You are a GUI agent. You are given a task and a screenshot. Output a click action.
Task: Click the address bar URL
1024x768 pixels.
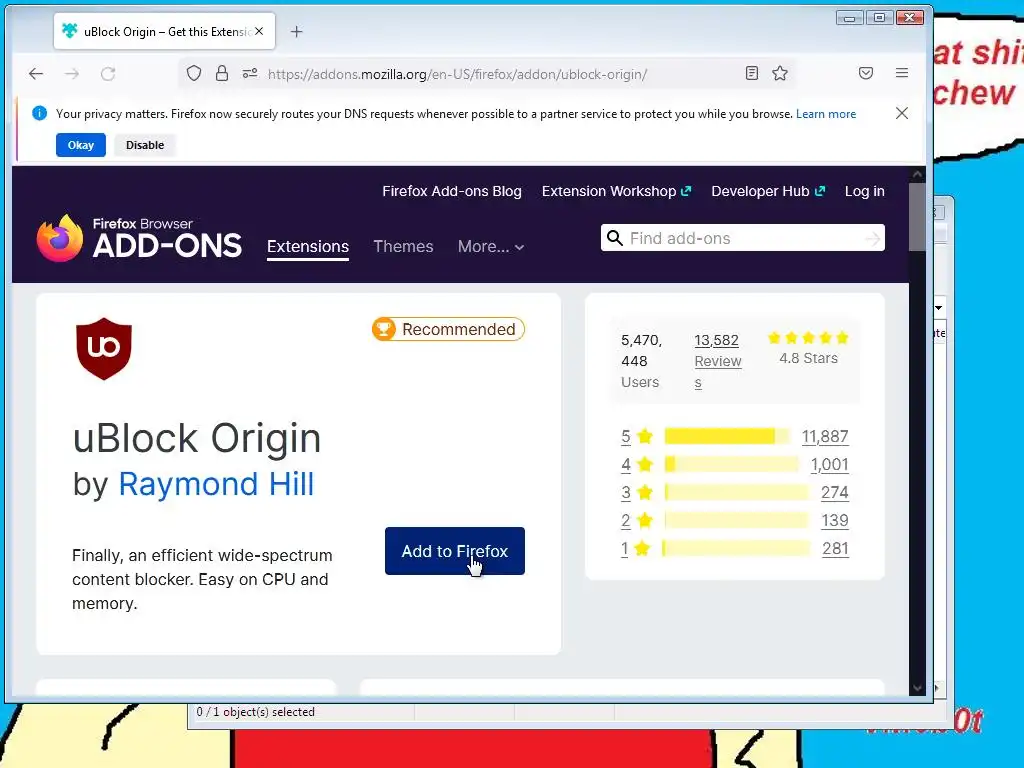click(457, 74)
